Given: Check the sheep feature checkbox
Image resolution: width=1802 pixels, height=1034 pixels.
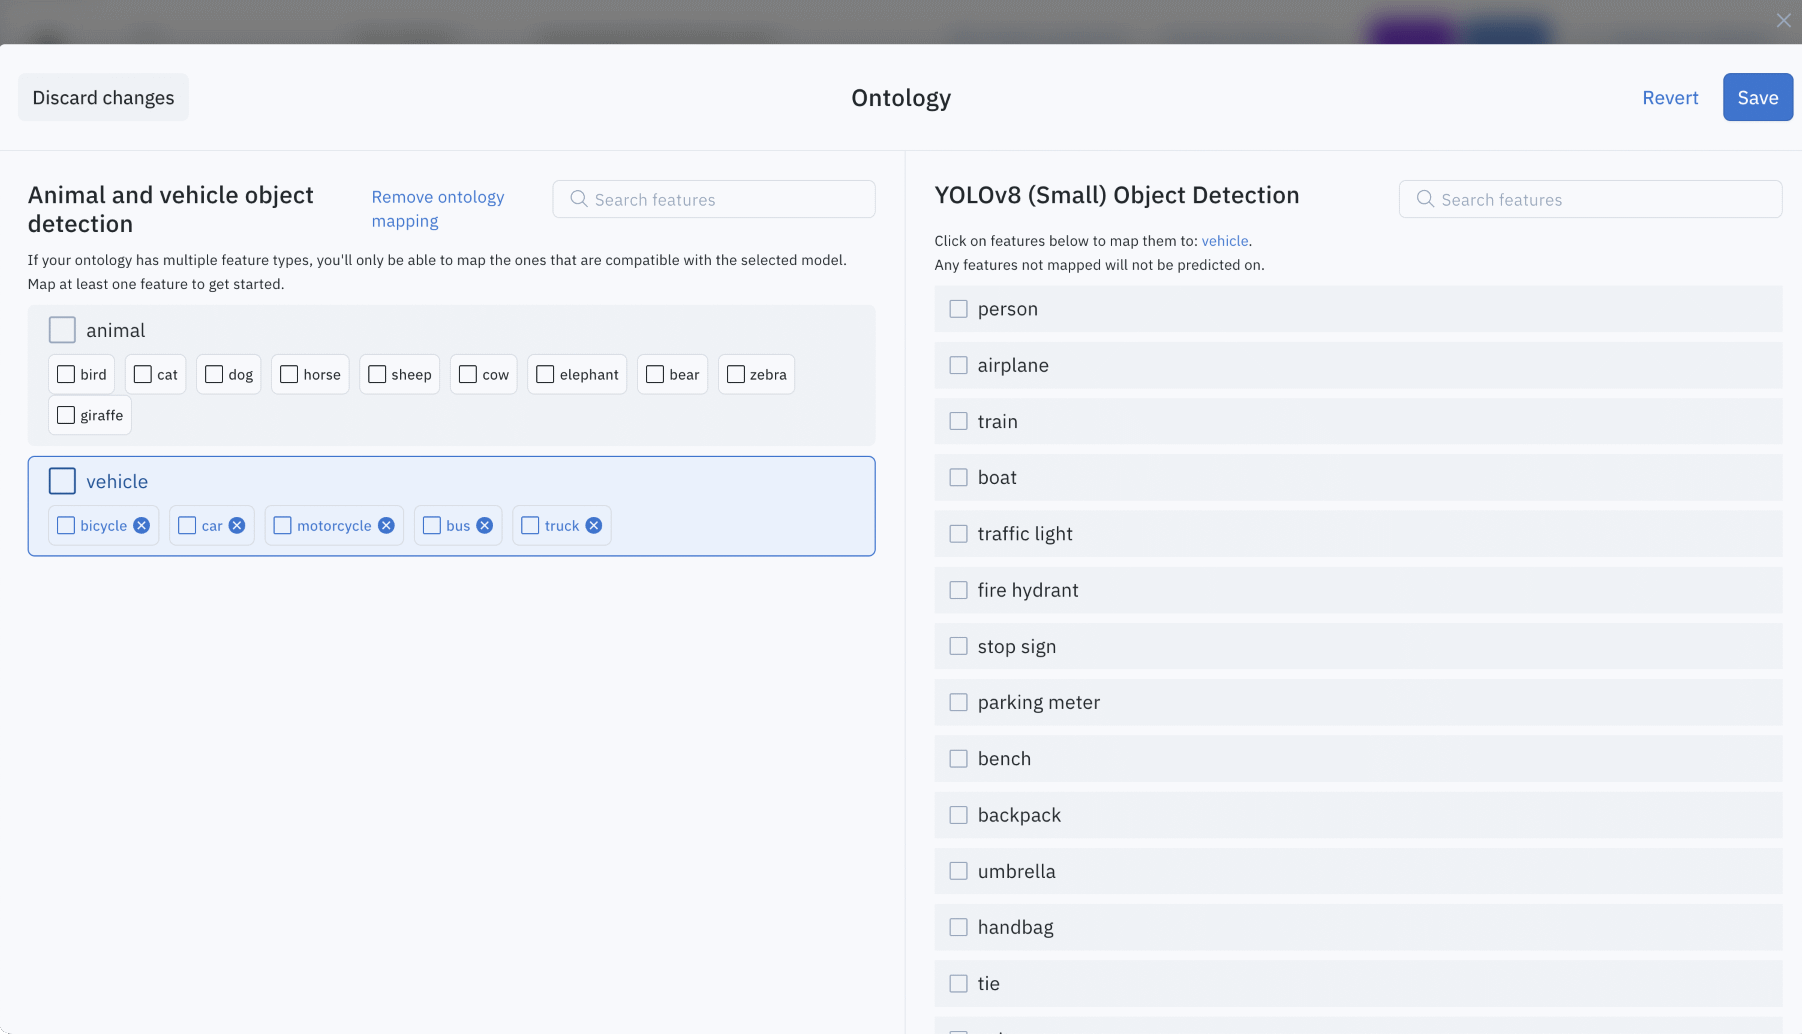Looking at the screenshot, I should [x=377, y=374].
